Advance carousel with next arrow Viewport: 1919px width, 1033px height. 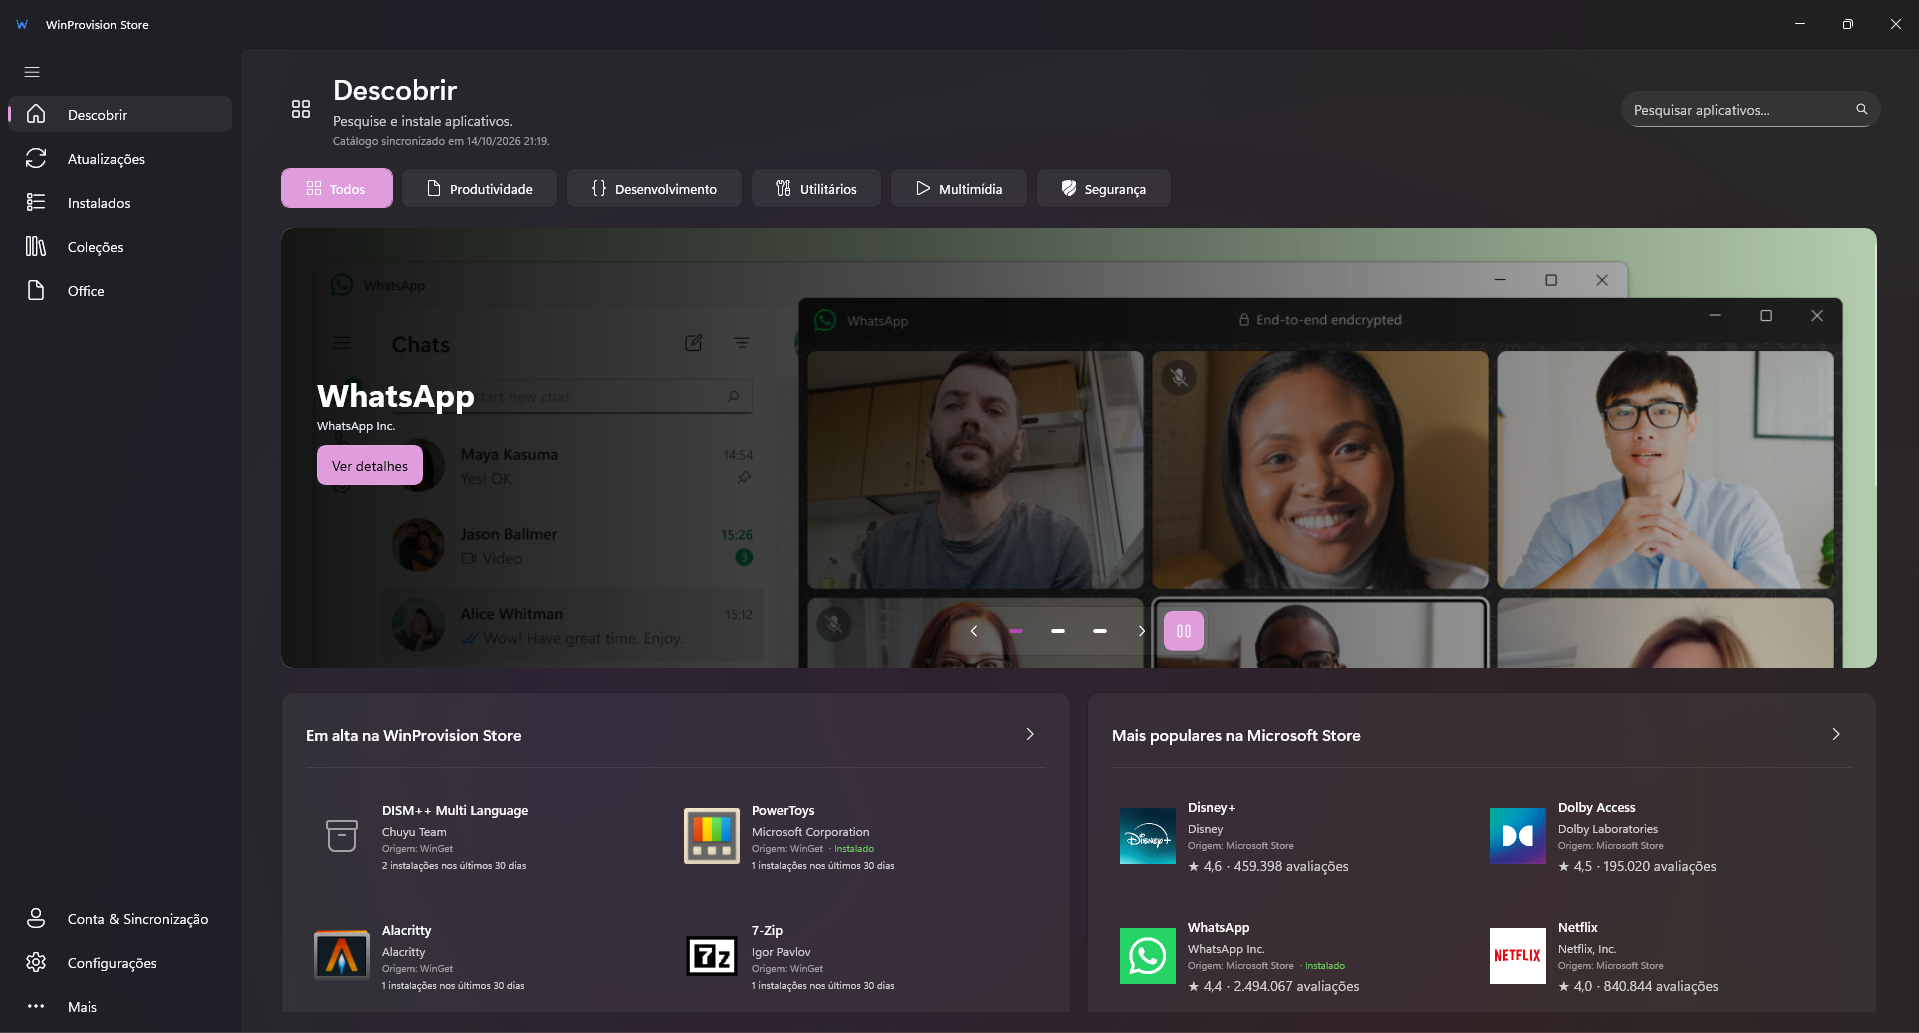pos(1141,631)
